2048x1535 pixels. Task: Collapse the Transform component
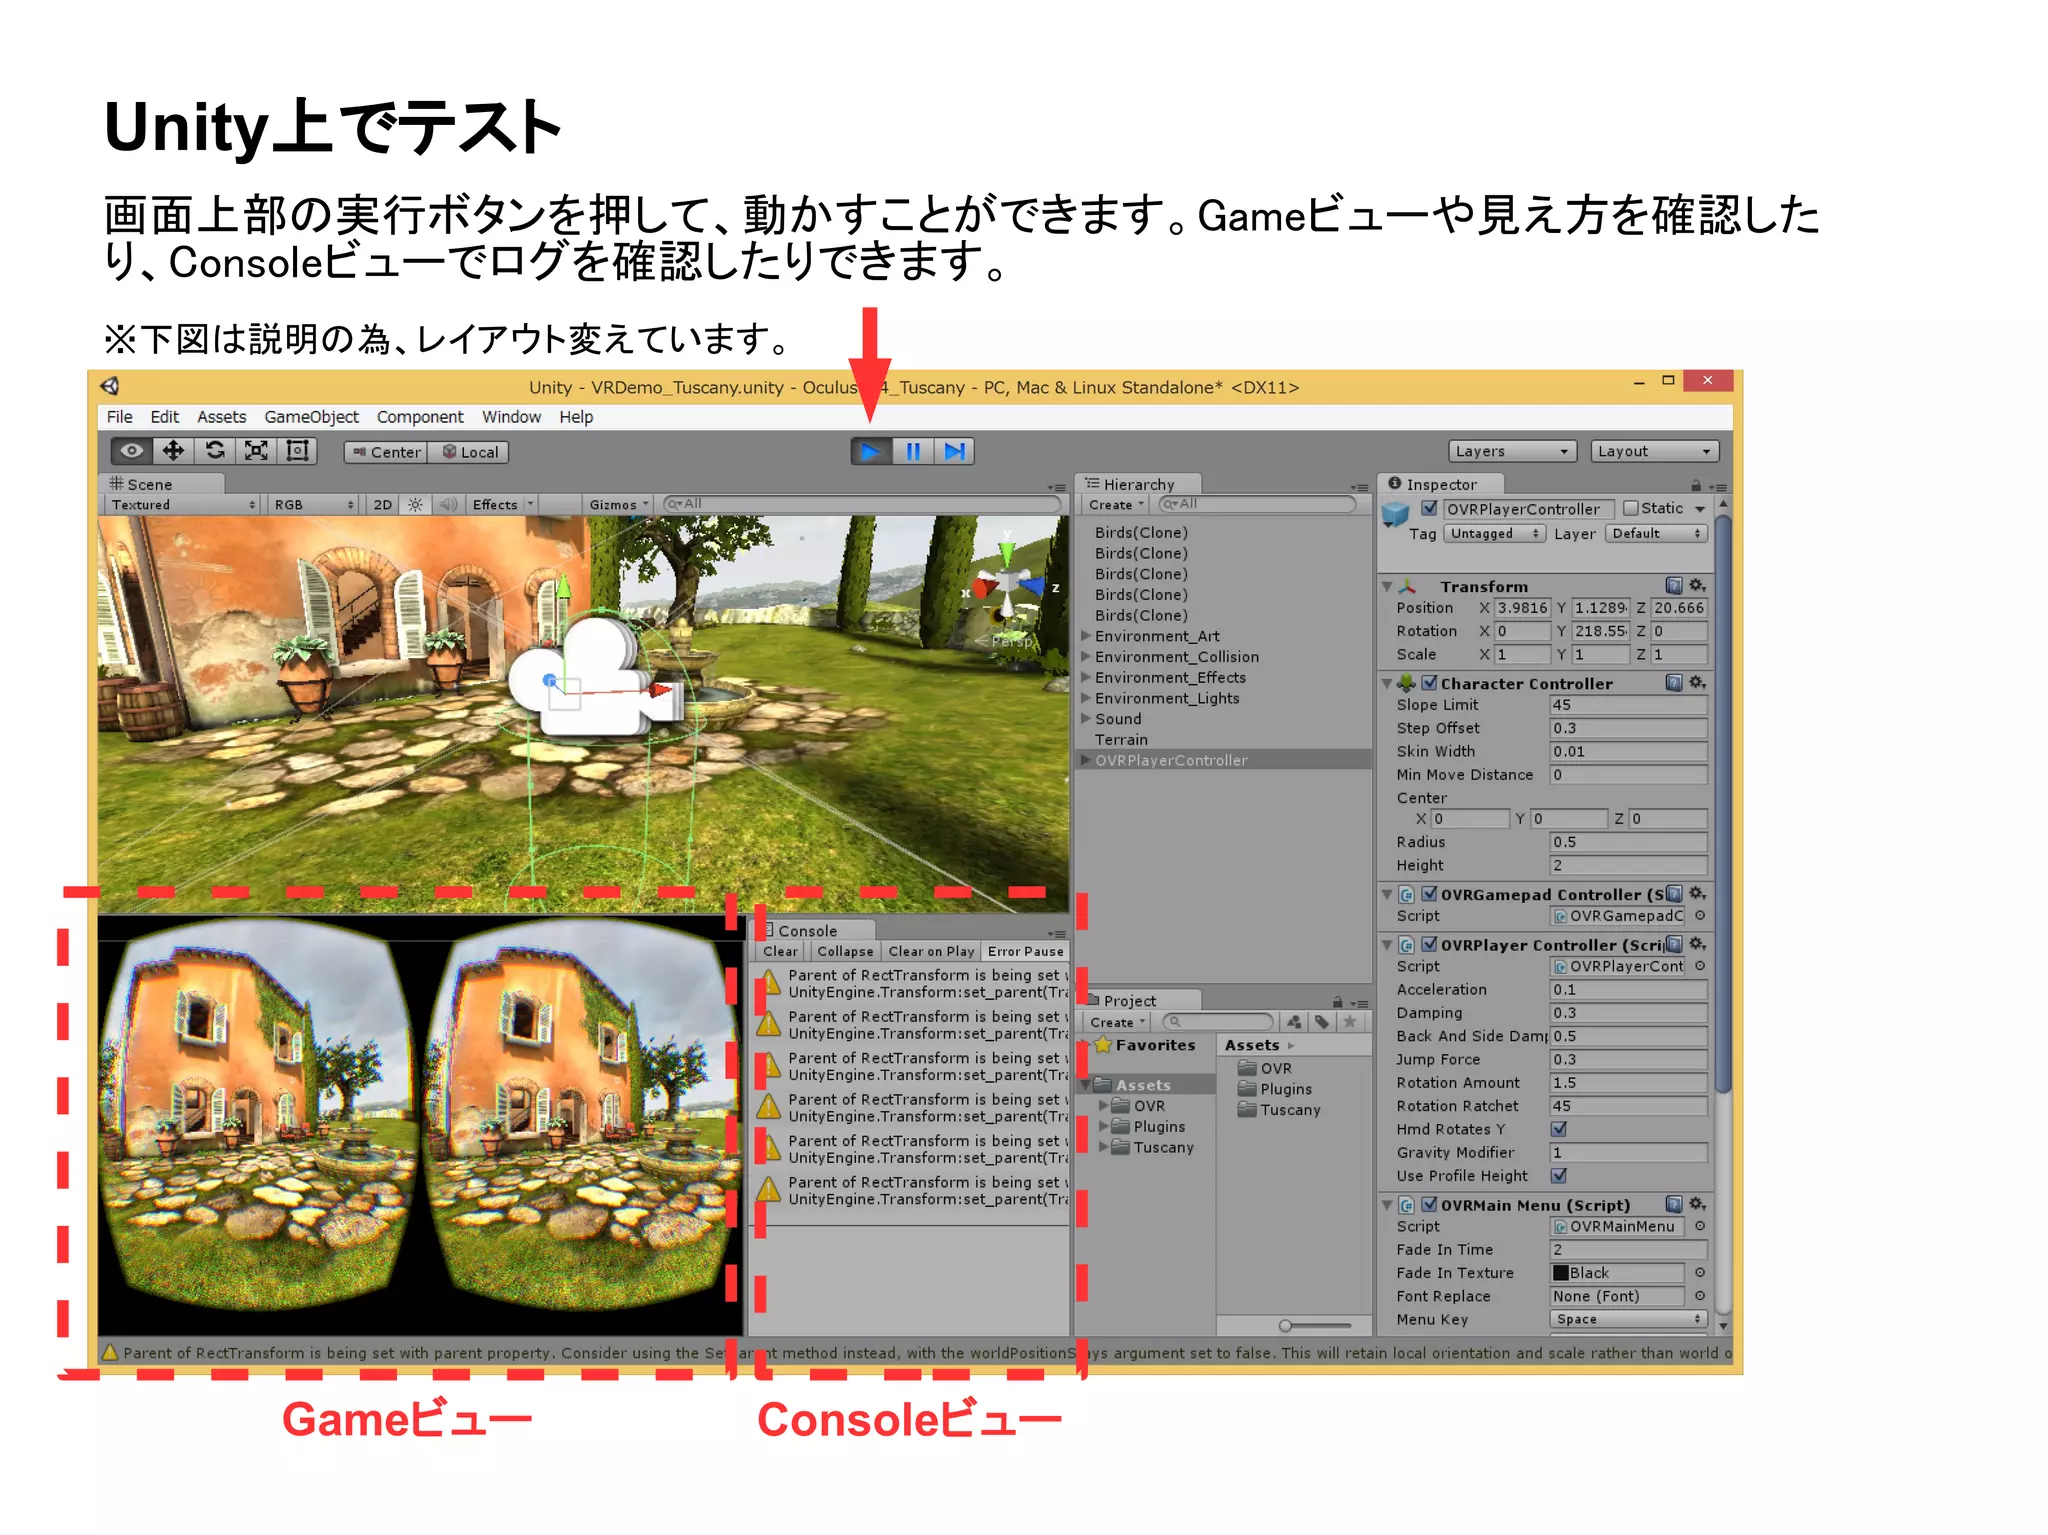(1387, 587)
